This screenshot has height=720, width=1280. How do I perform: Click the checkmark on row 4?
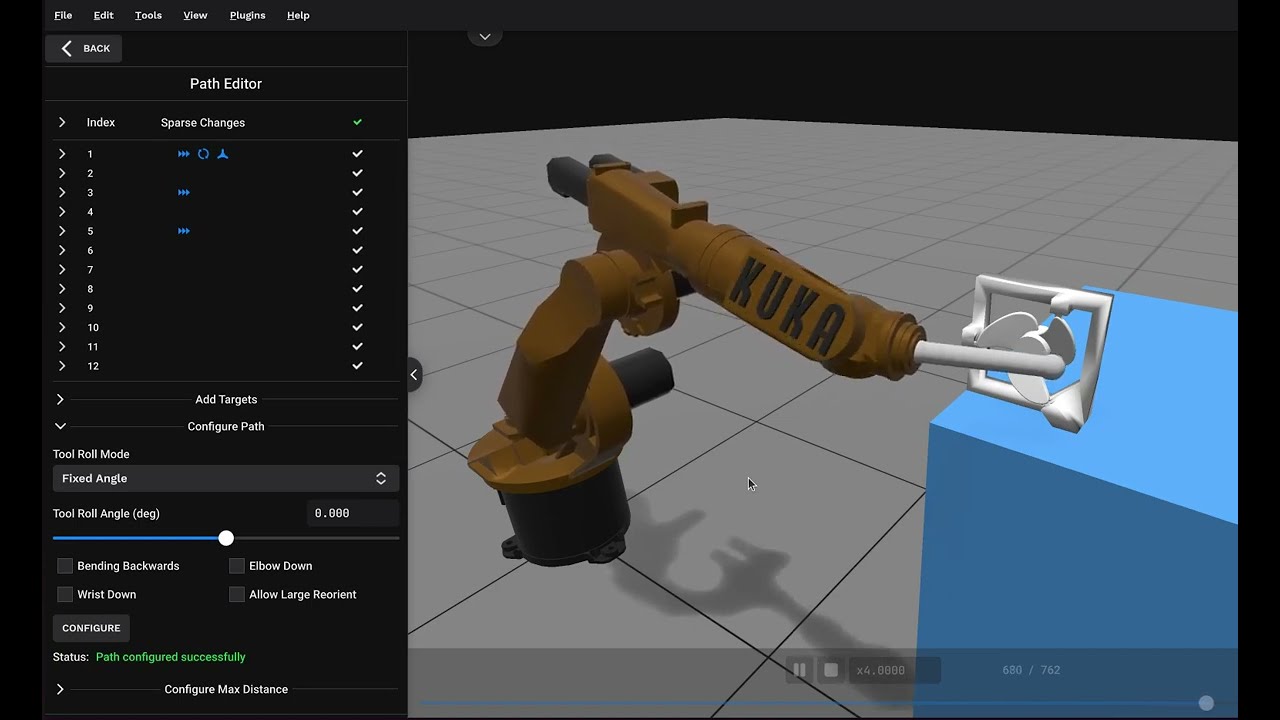(357, 212)
